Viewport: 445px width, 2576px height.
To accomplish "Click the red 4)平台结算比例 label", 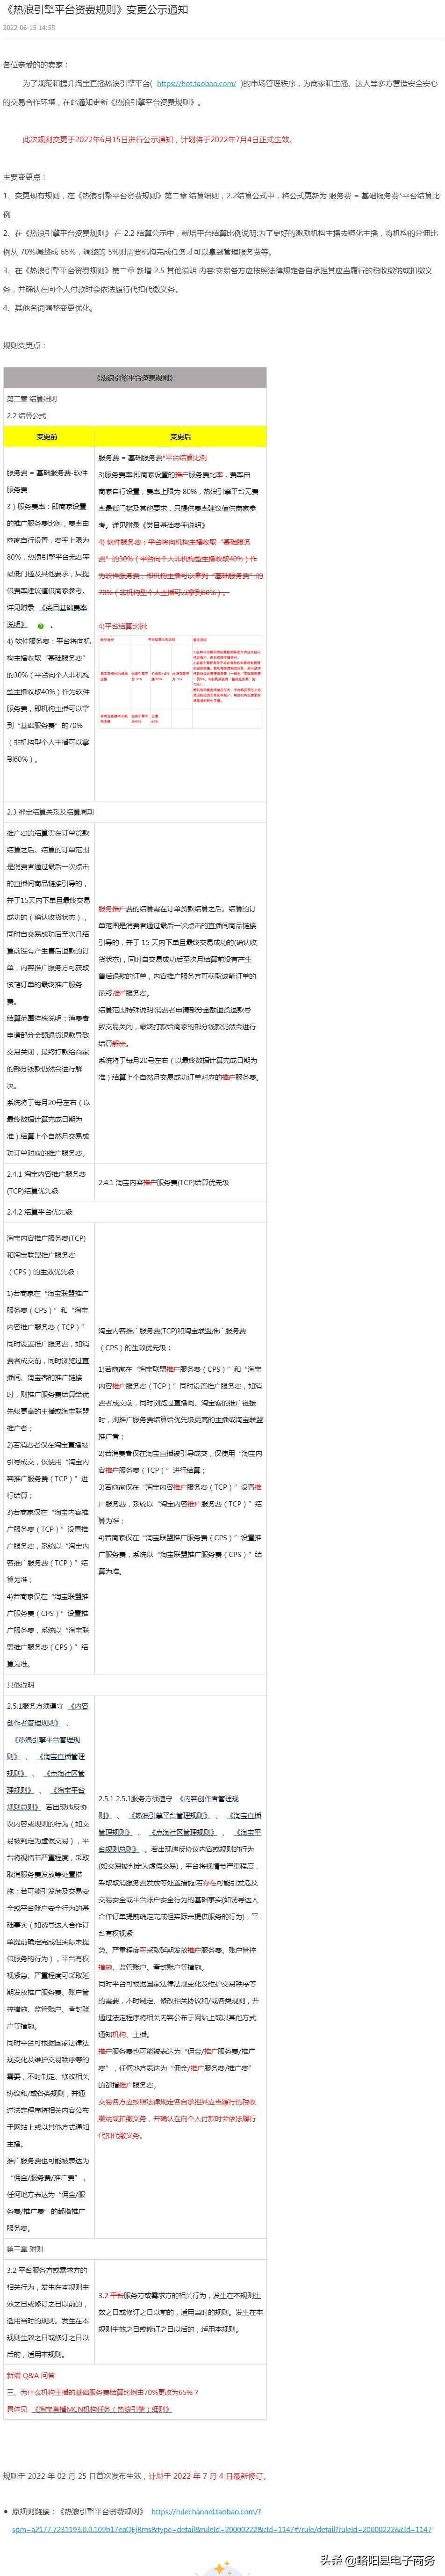I will 123,626.
